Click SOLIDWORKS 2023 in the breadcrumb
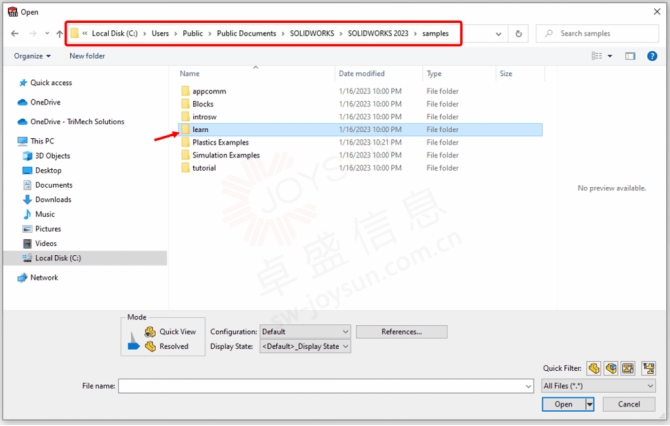The width and height of the screenshot is (670, 426). pyautogui.click(x=378, y=33)
